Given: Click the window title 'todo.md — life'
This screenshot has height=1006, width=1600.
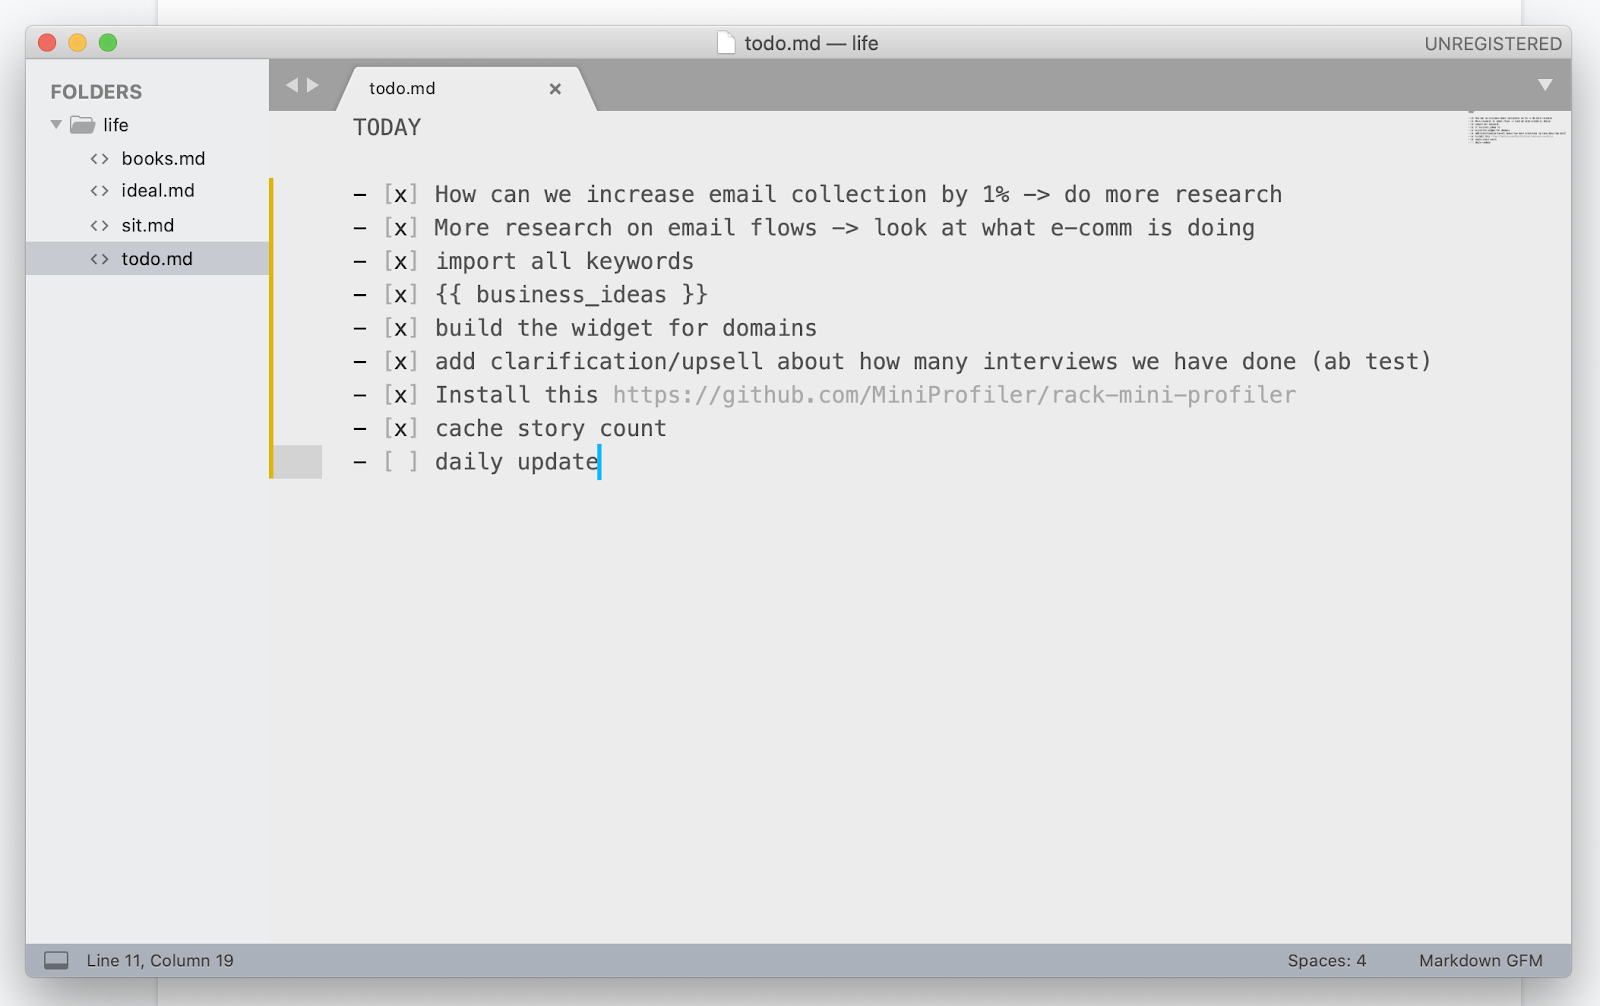Looking at the screenshot, I should (811, 43).
